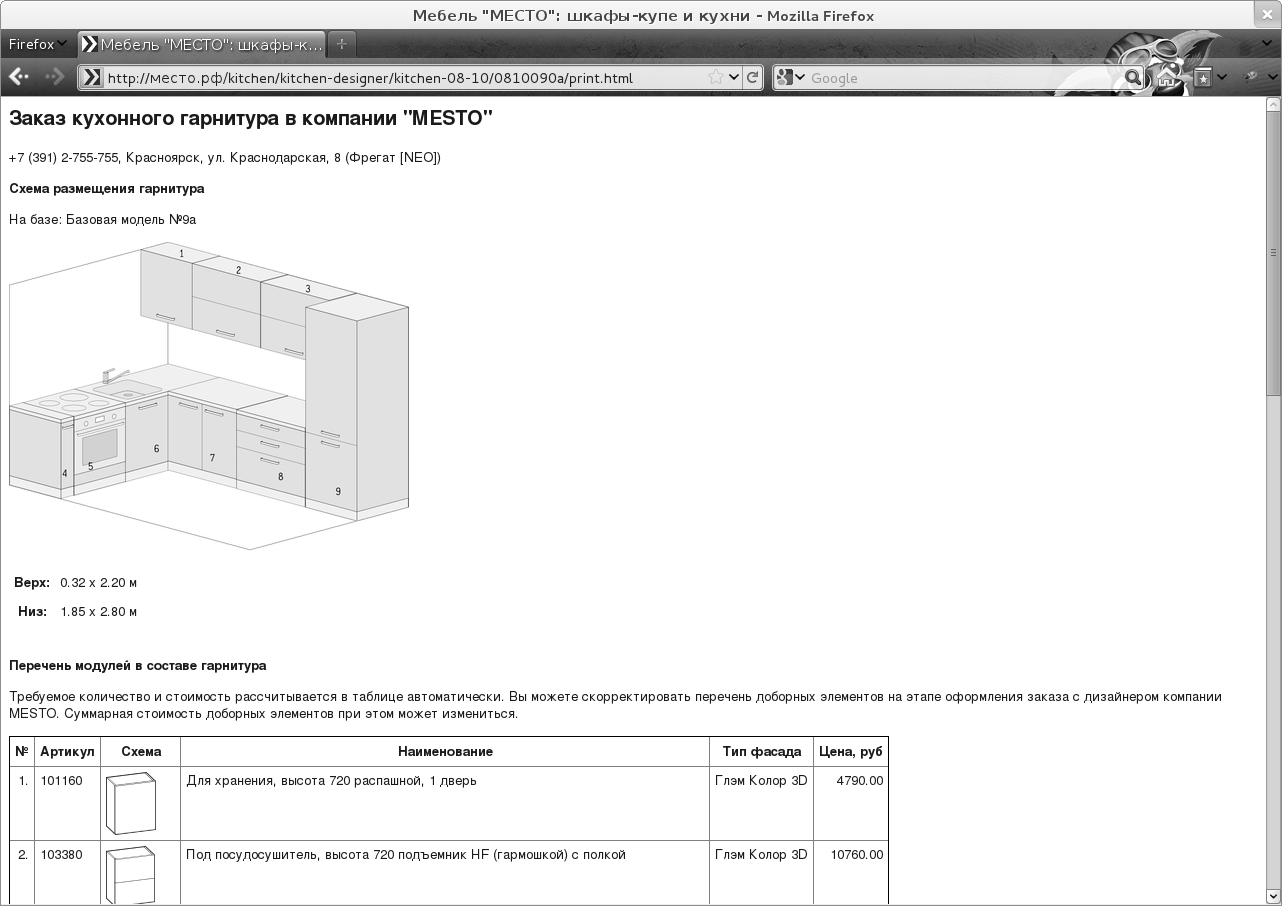This screenshot has height=906, width=1282.
Task: Click the module 101160 cabinet scheme thumbnail
Action: pyautogui.click(x=130, y=803)
